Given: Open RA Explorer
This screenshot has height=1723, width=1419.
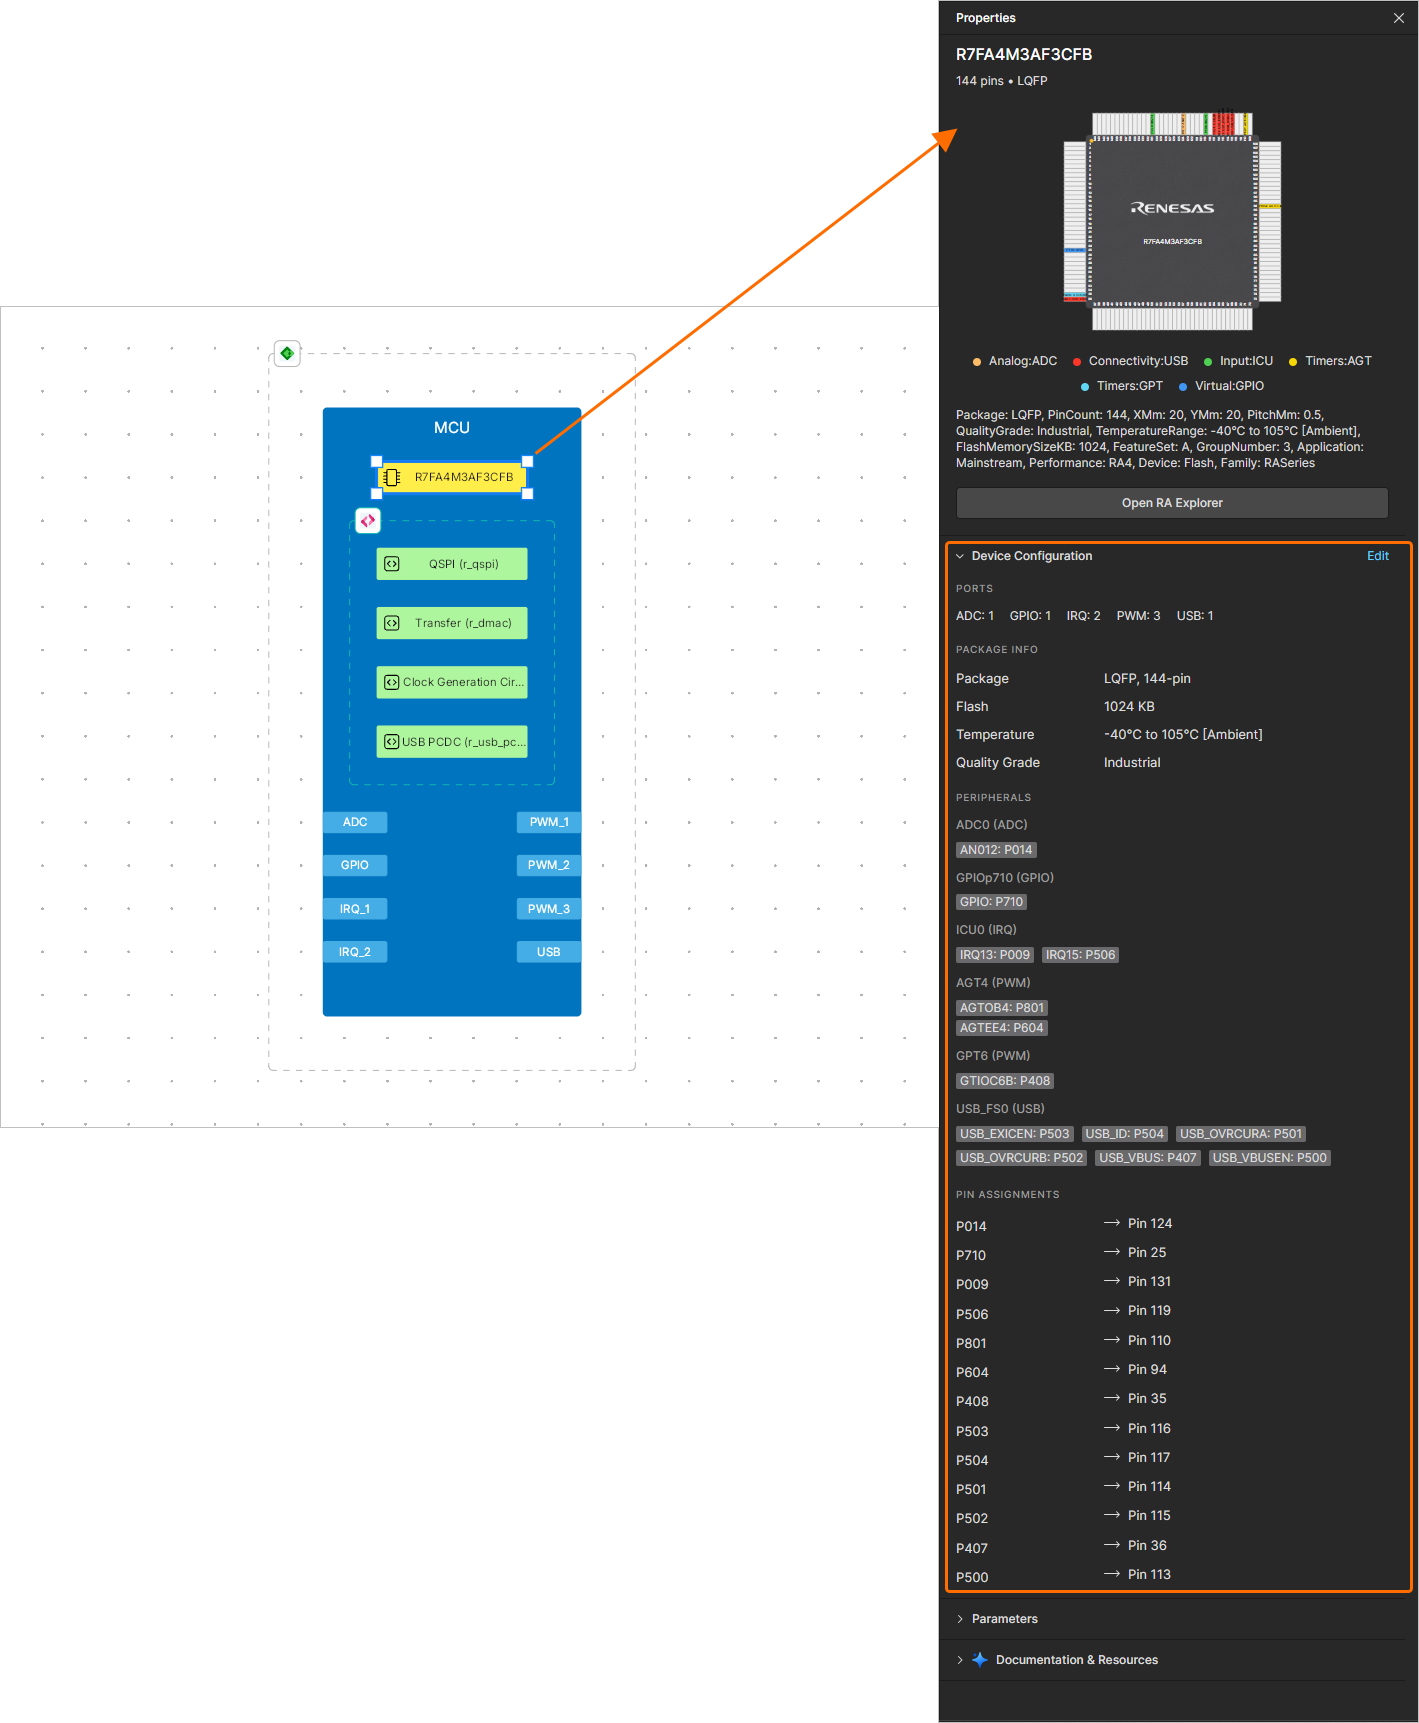Looking at the screenshot, I should tap(1172, 503).
